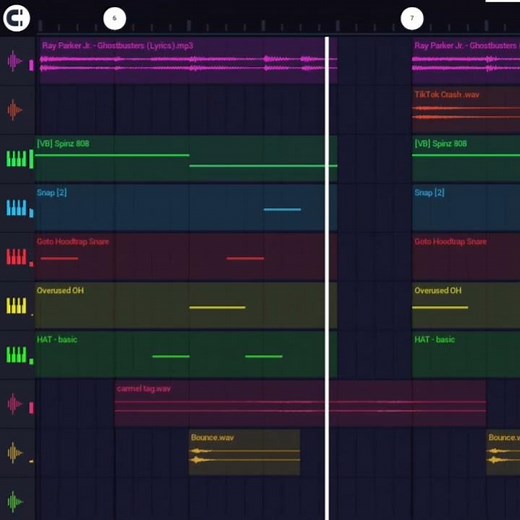Click the magnet snap icon at top-left
520x520 pixels.
coord(16,18)
